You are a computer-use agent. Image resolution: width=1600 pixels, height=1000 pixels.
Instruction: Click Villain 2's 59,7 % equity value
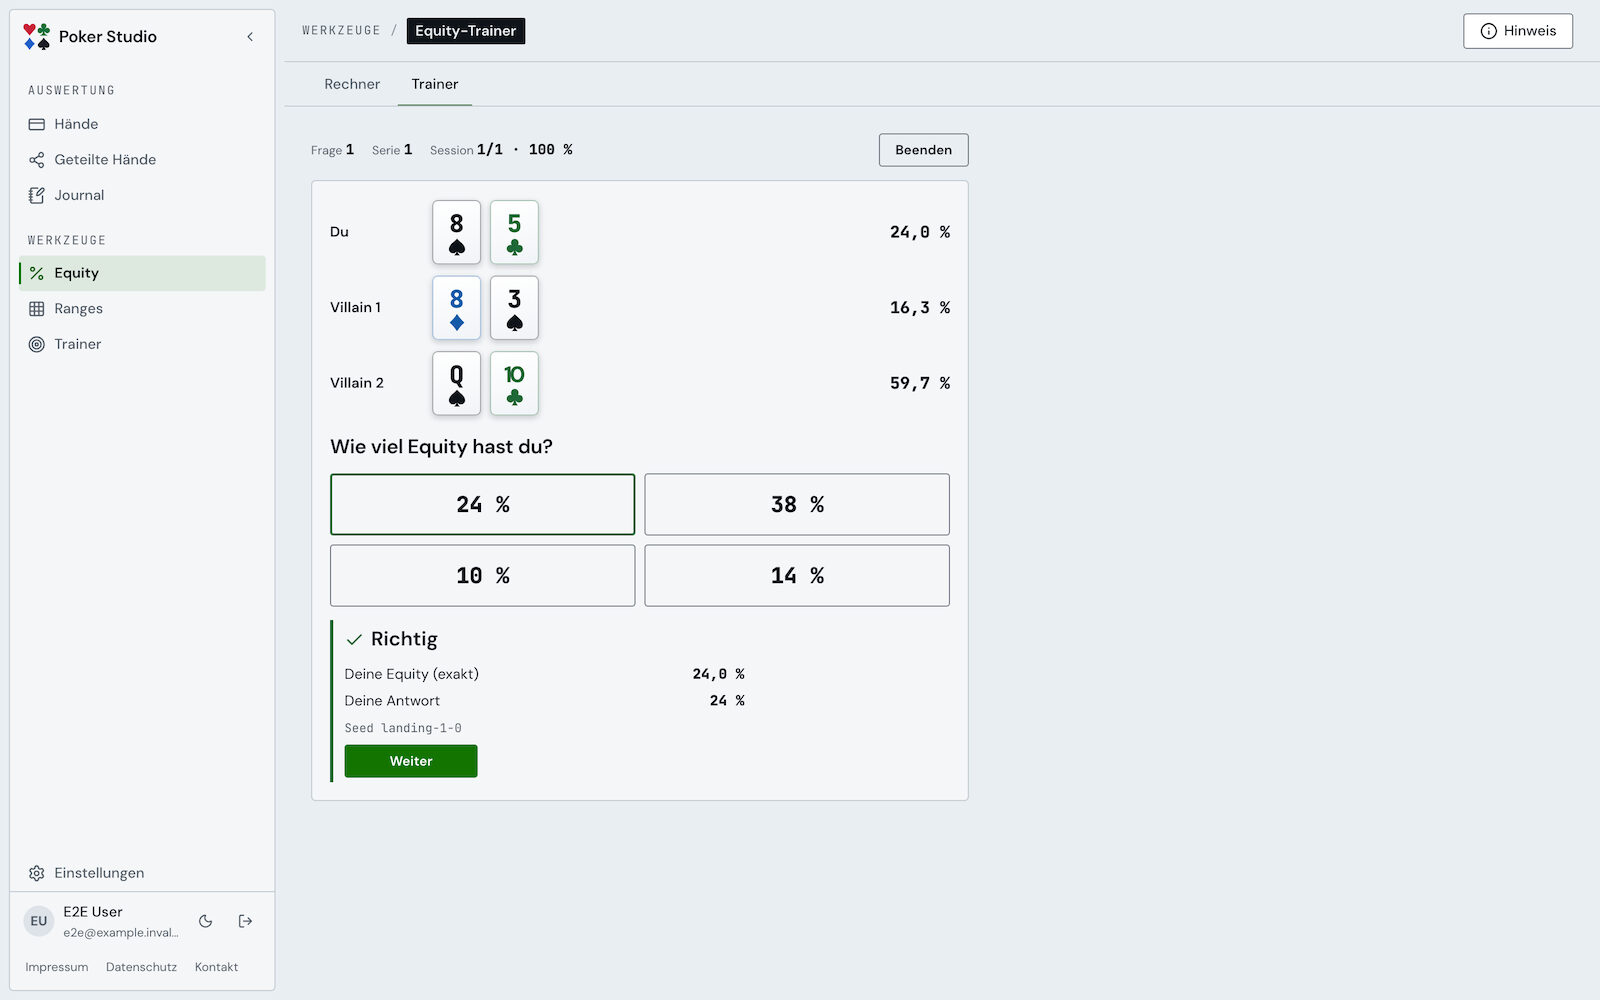click(920, 383)
